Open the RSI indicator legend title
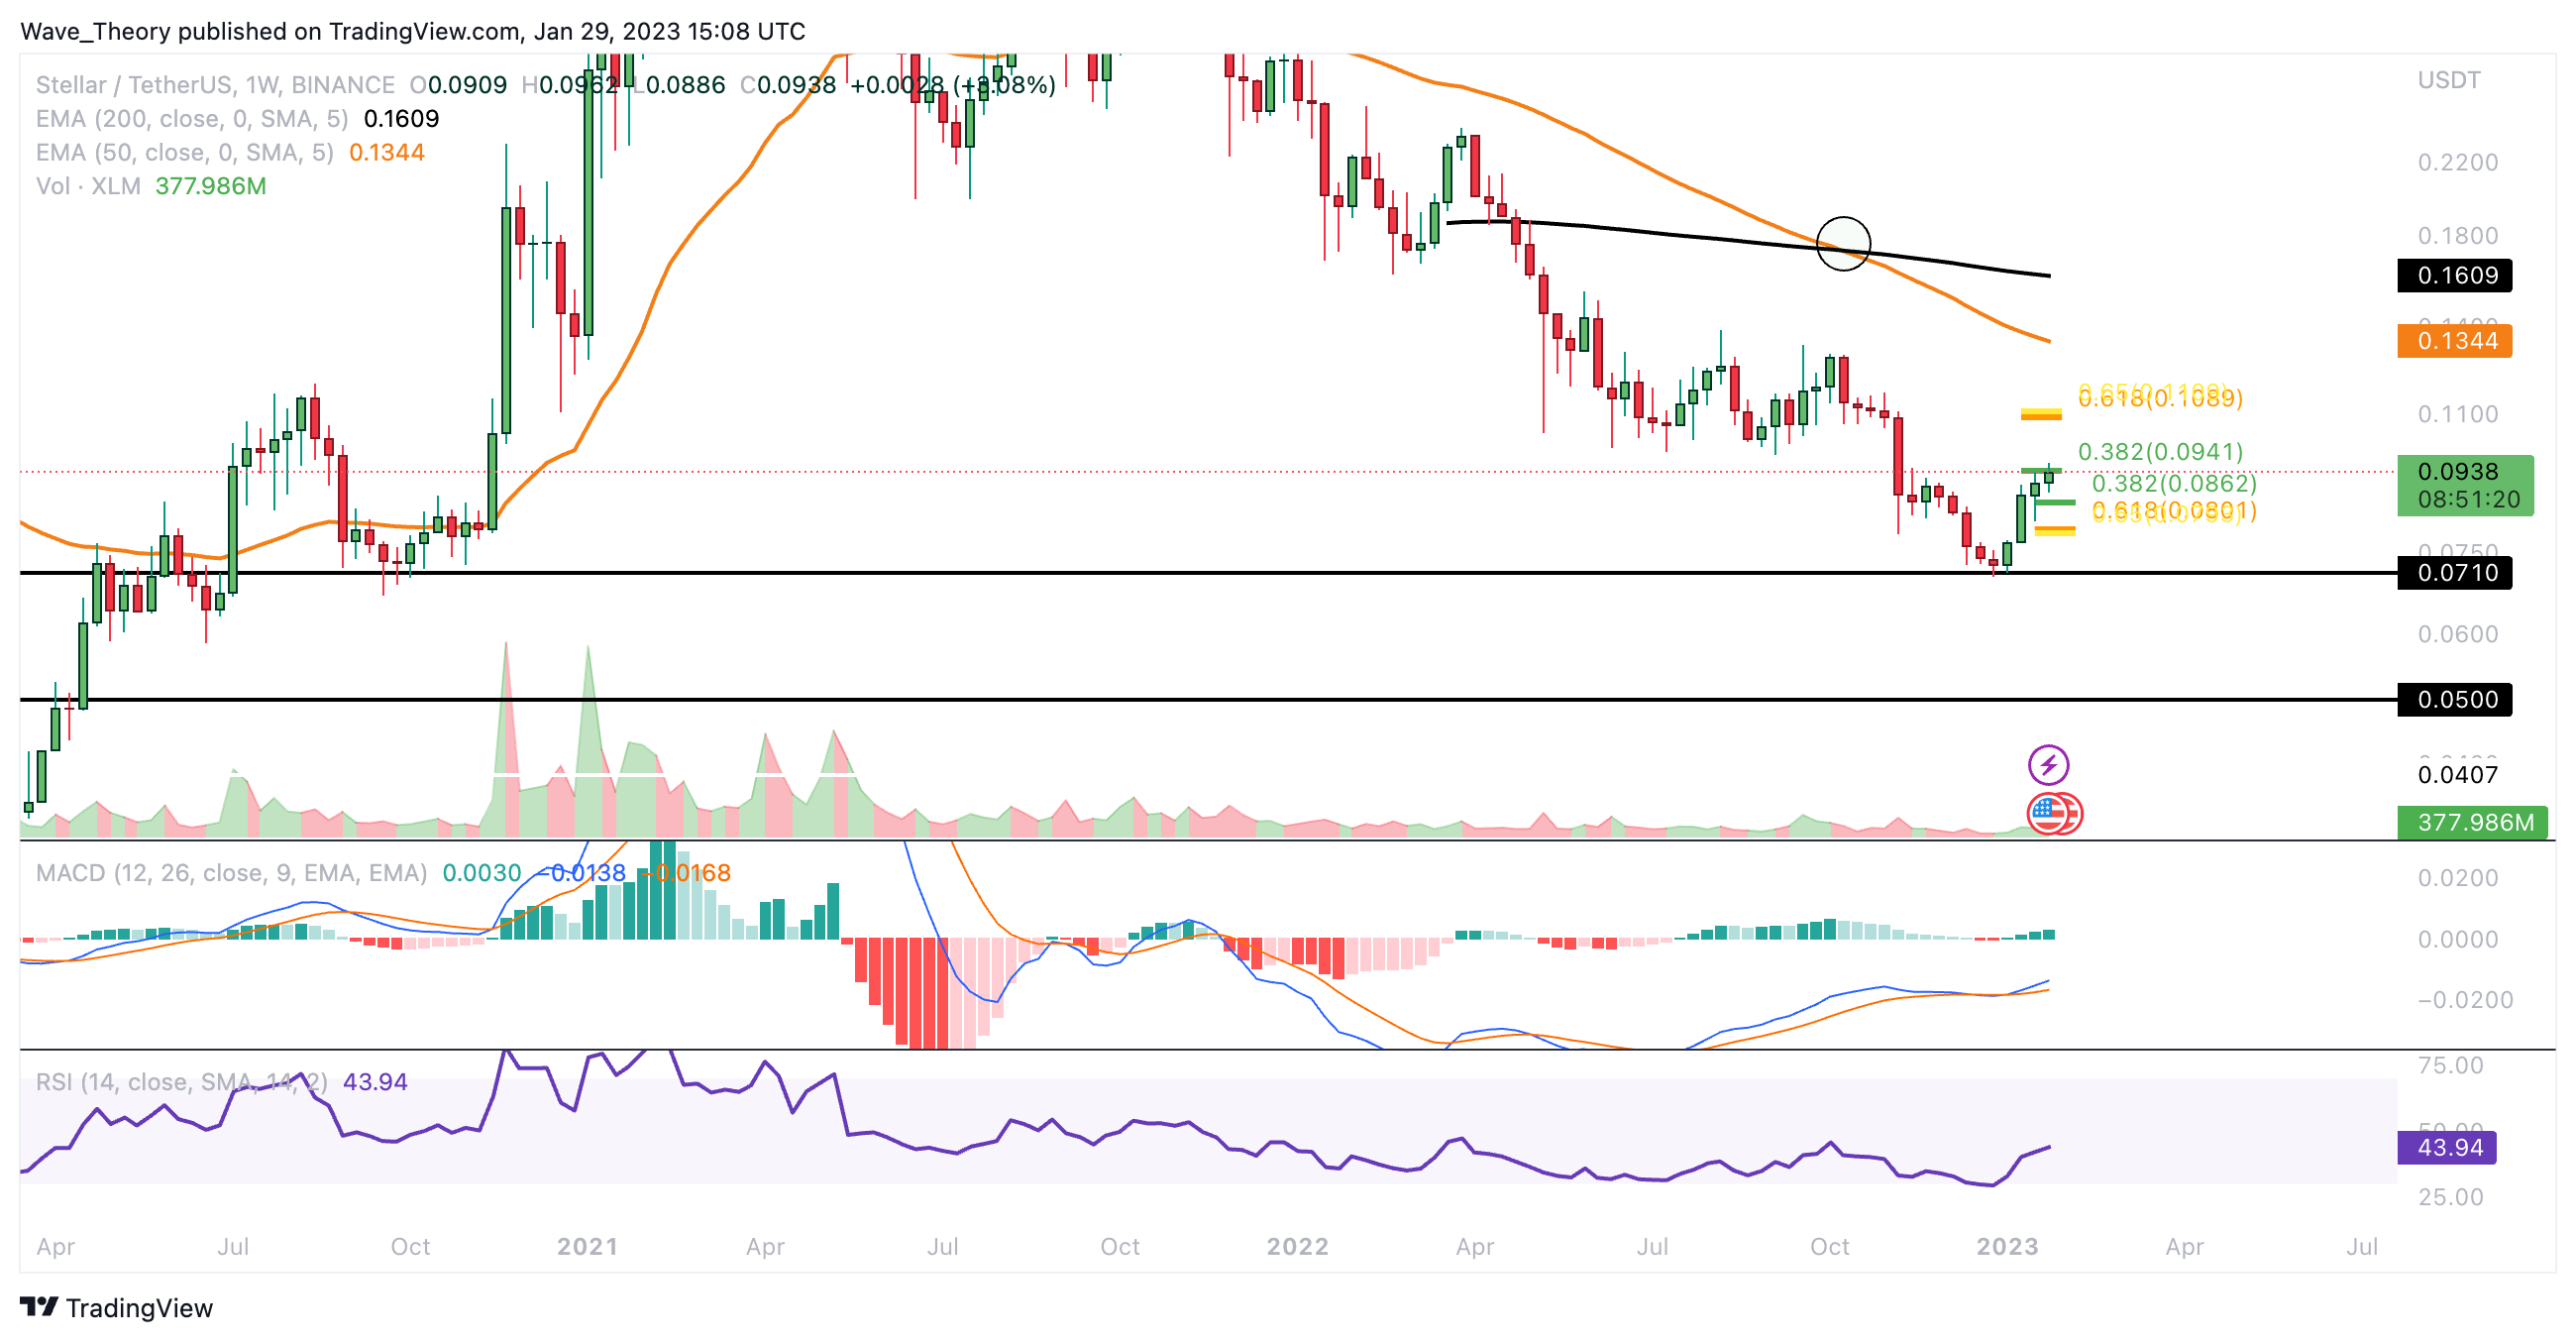 (181, 1082)
